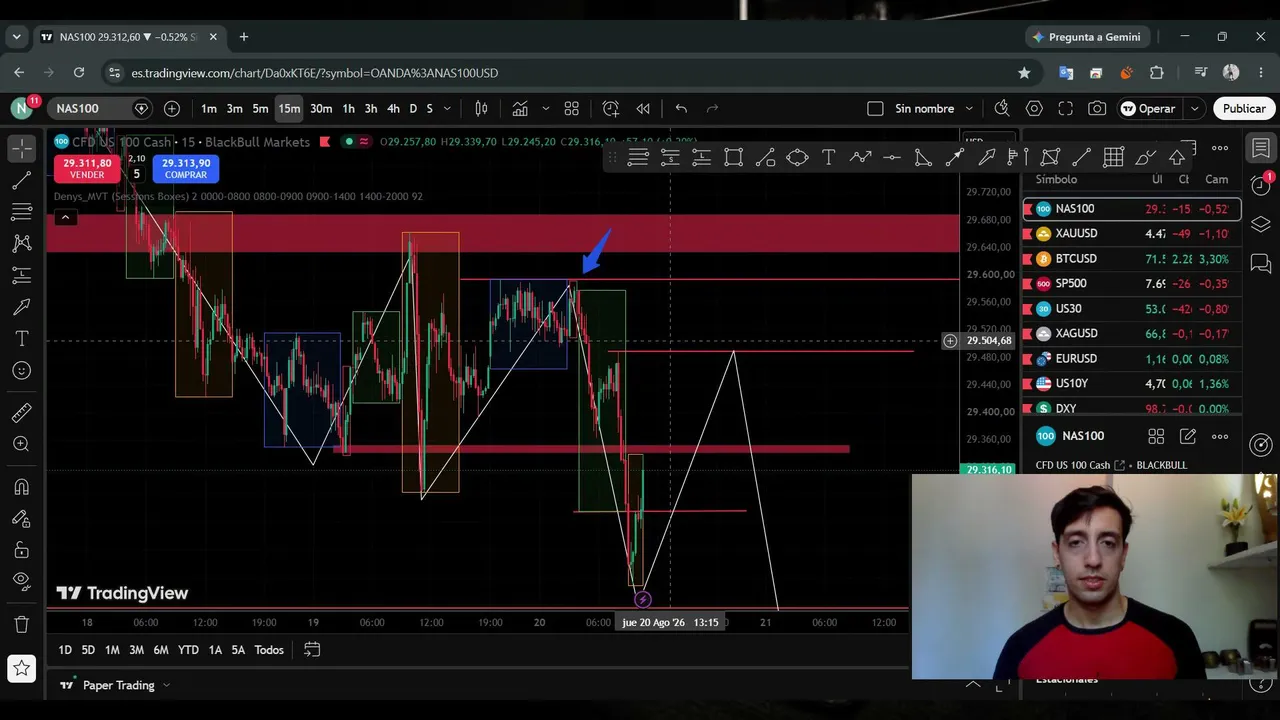
Task: Select the Text tool in left sidebar
Action: coord(21,339)
